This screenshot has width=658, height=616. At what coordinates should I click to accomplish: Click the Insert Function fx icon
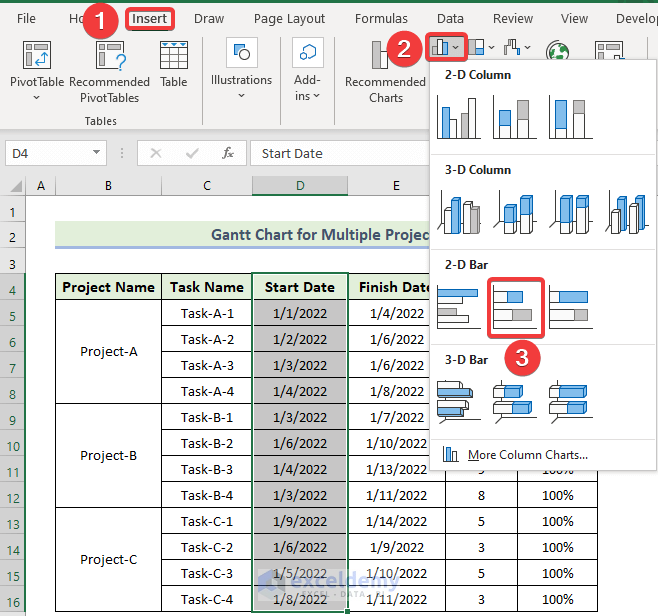click(228, 153)
